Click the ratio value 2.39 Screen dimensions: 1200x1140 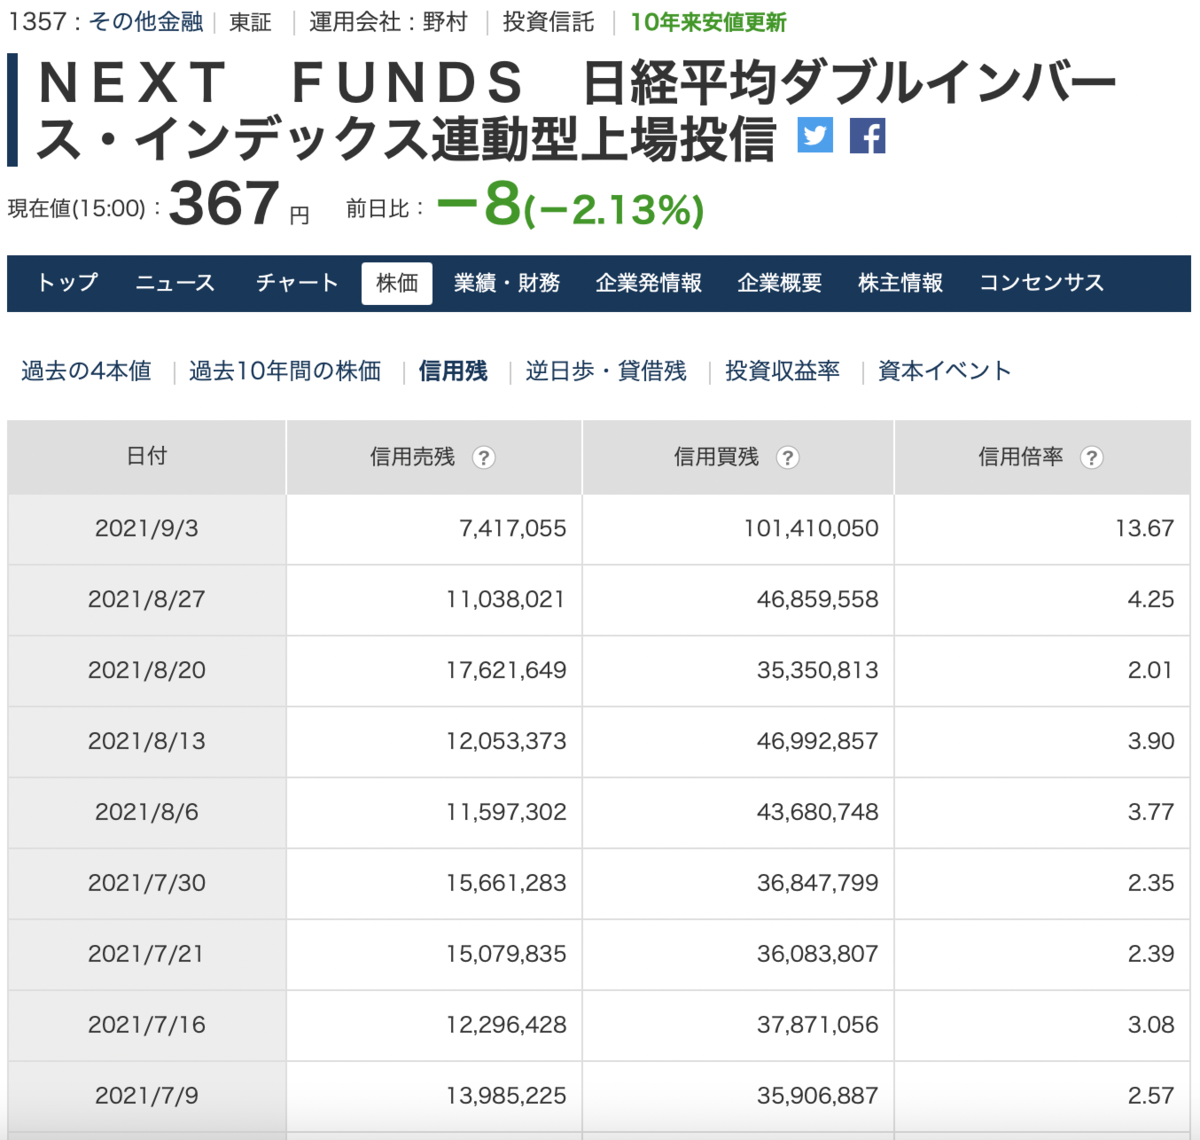point(1151,955)
